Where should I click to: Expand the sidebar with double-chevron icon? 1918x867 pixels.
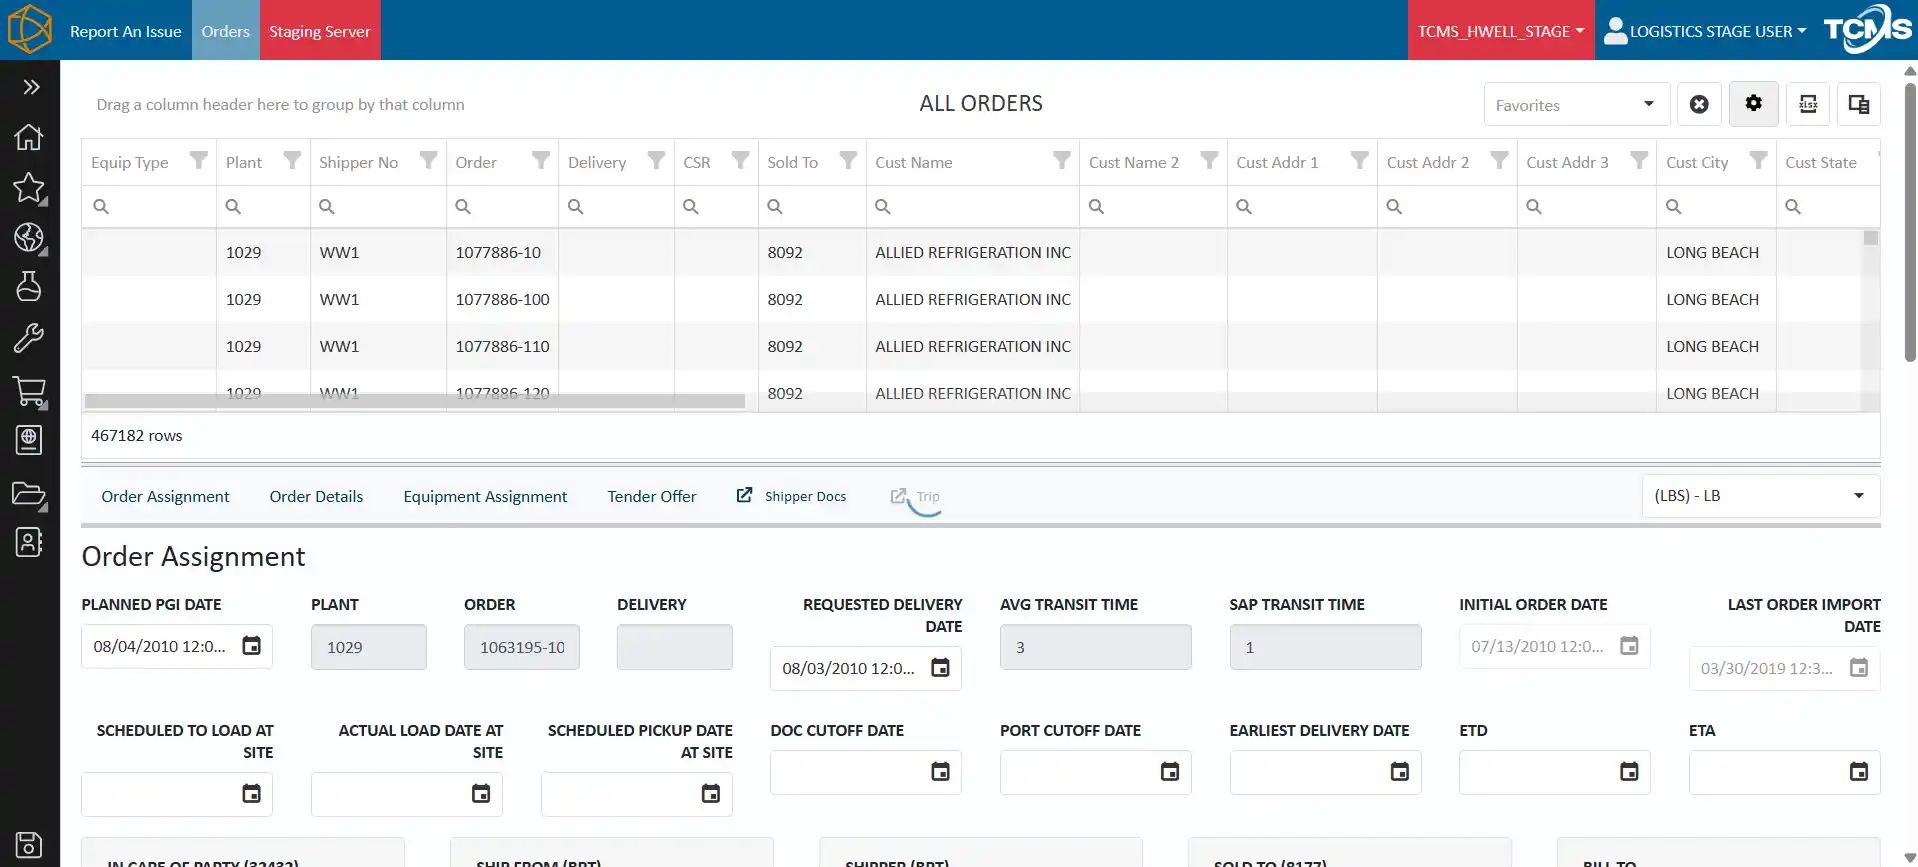coord(31,87)
